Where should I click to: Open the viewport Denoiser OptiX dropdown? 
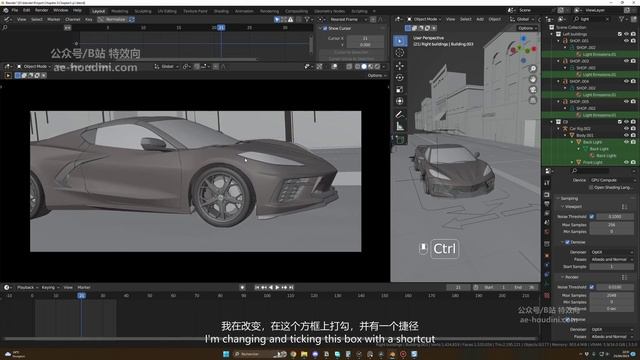(612, 252)
